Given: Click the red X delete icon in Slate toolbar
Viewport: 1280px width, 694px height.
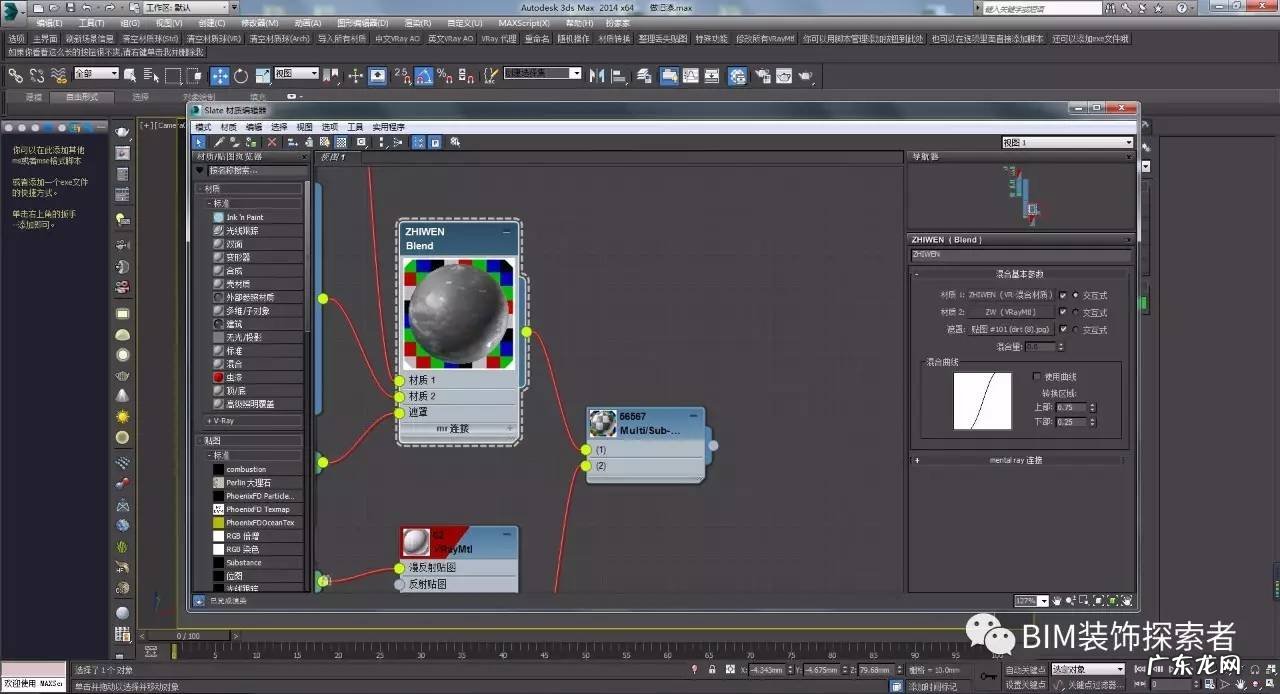Looking at the screenshot, I should click(271, 142).
